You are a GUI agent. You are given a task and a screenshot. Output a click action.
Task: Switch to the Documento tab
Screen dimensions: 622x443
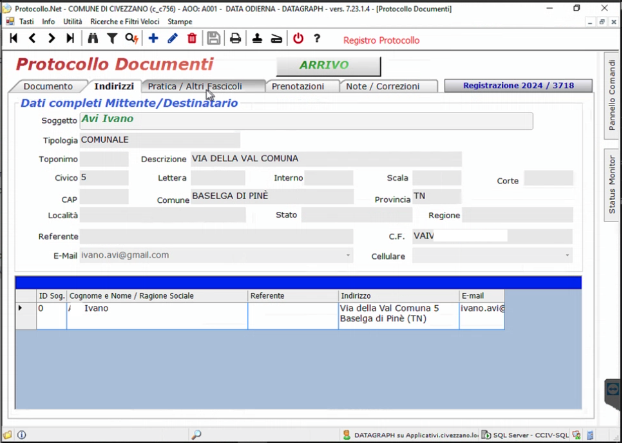click(47, 87)
